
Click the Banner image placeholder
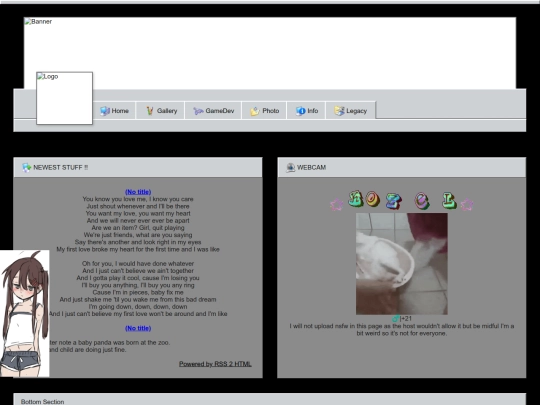pos(270,53)
